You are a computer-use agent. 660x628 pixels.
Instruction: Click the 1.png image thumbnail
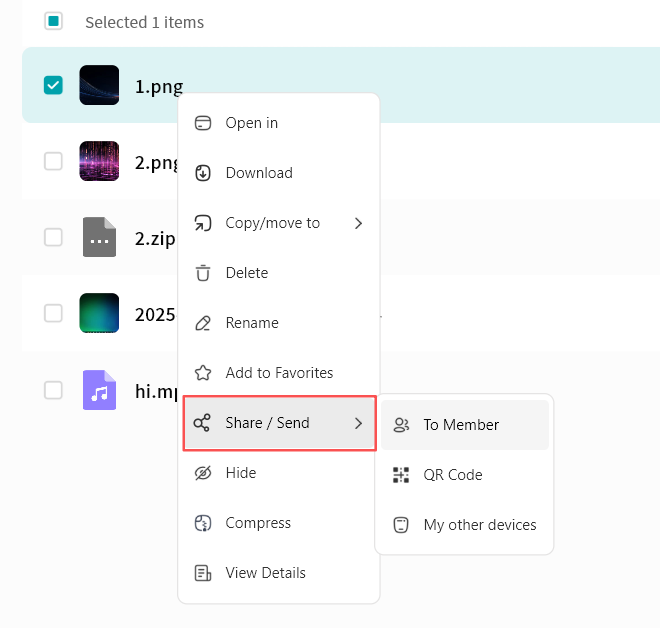[99, 85]
